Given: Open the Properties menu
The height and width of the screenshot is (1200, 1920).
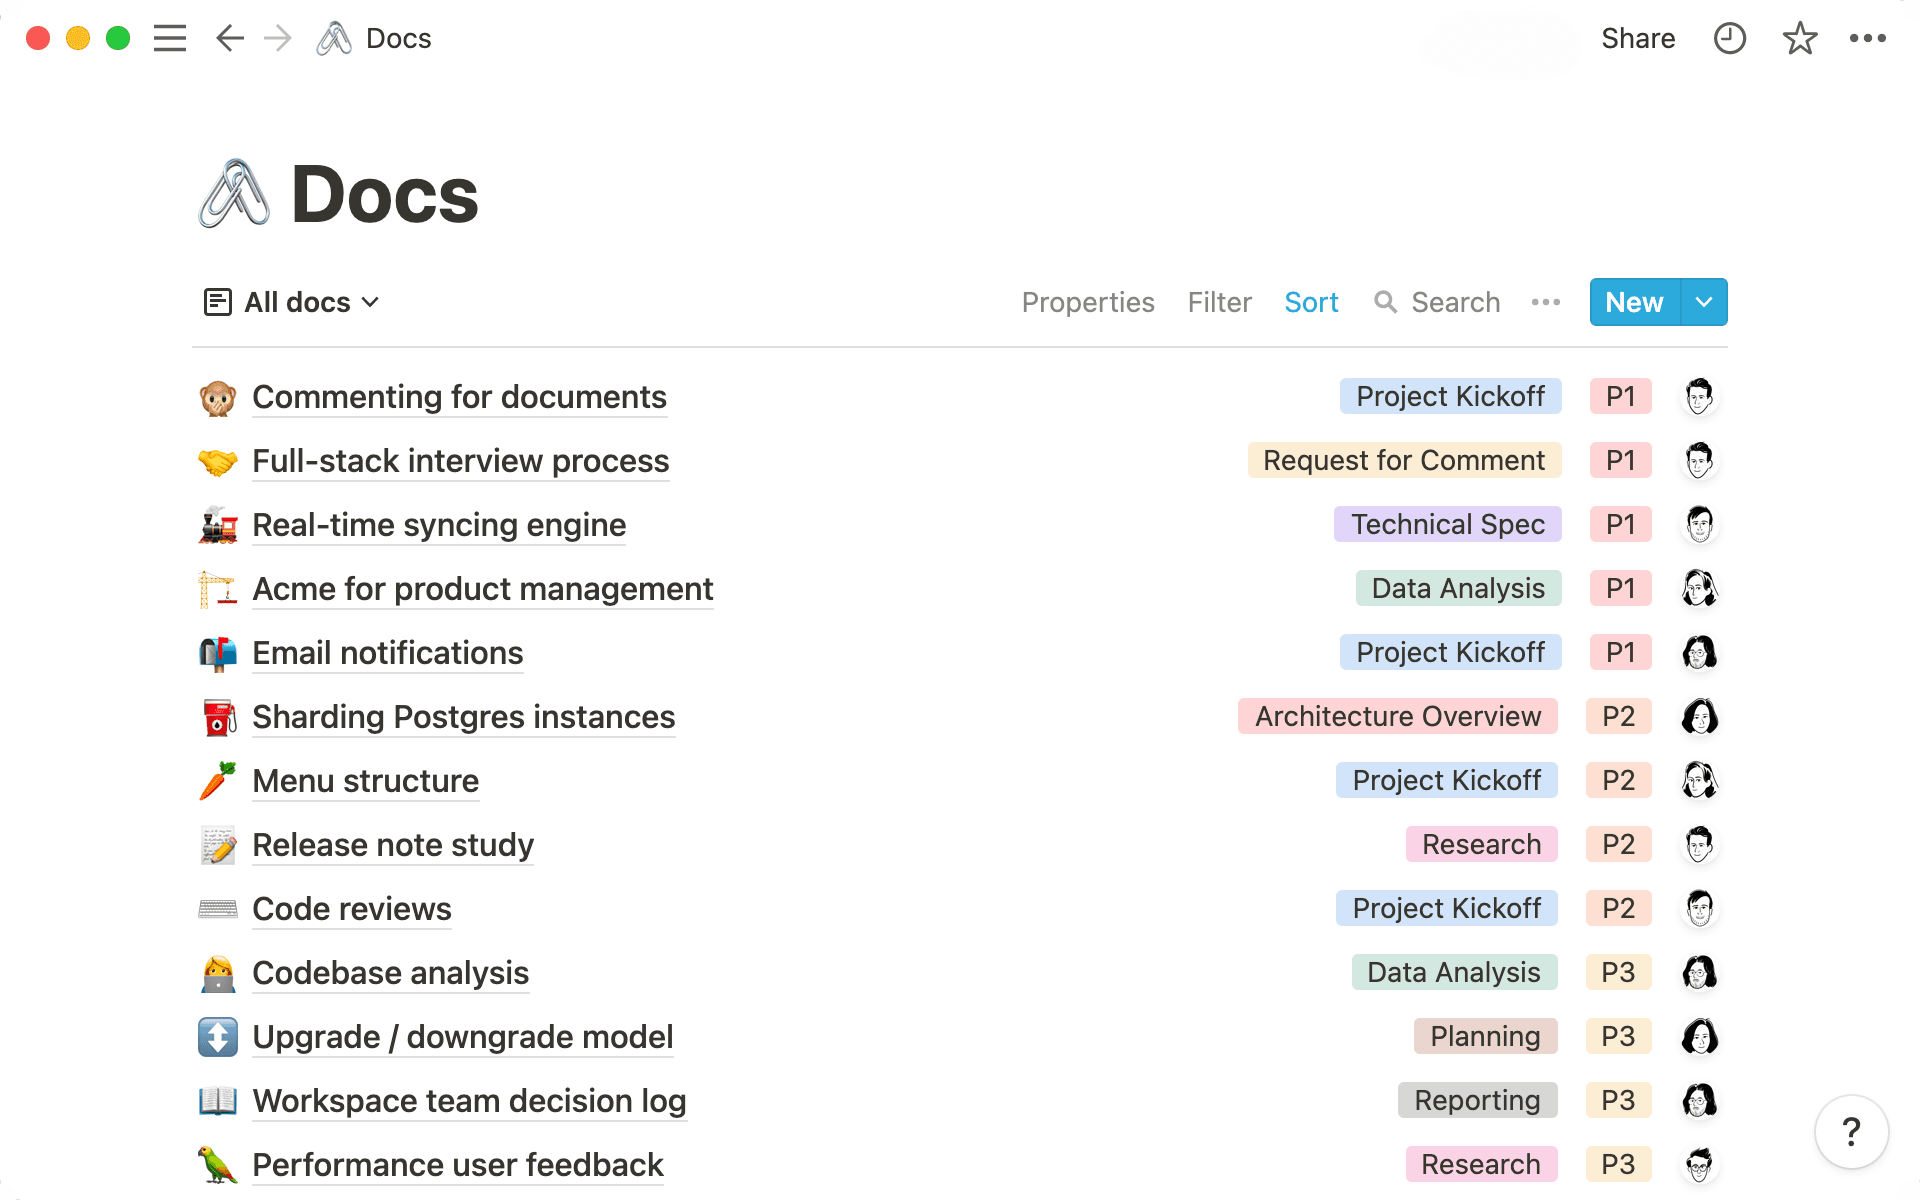Looking at the screenshot, I should point(1087,302).
